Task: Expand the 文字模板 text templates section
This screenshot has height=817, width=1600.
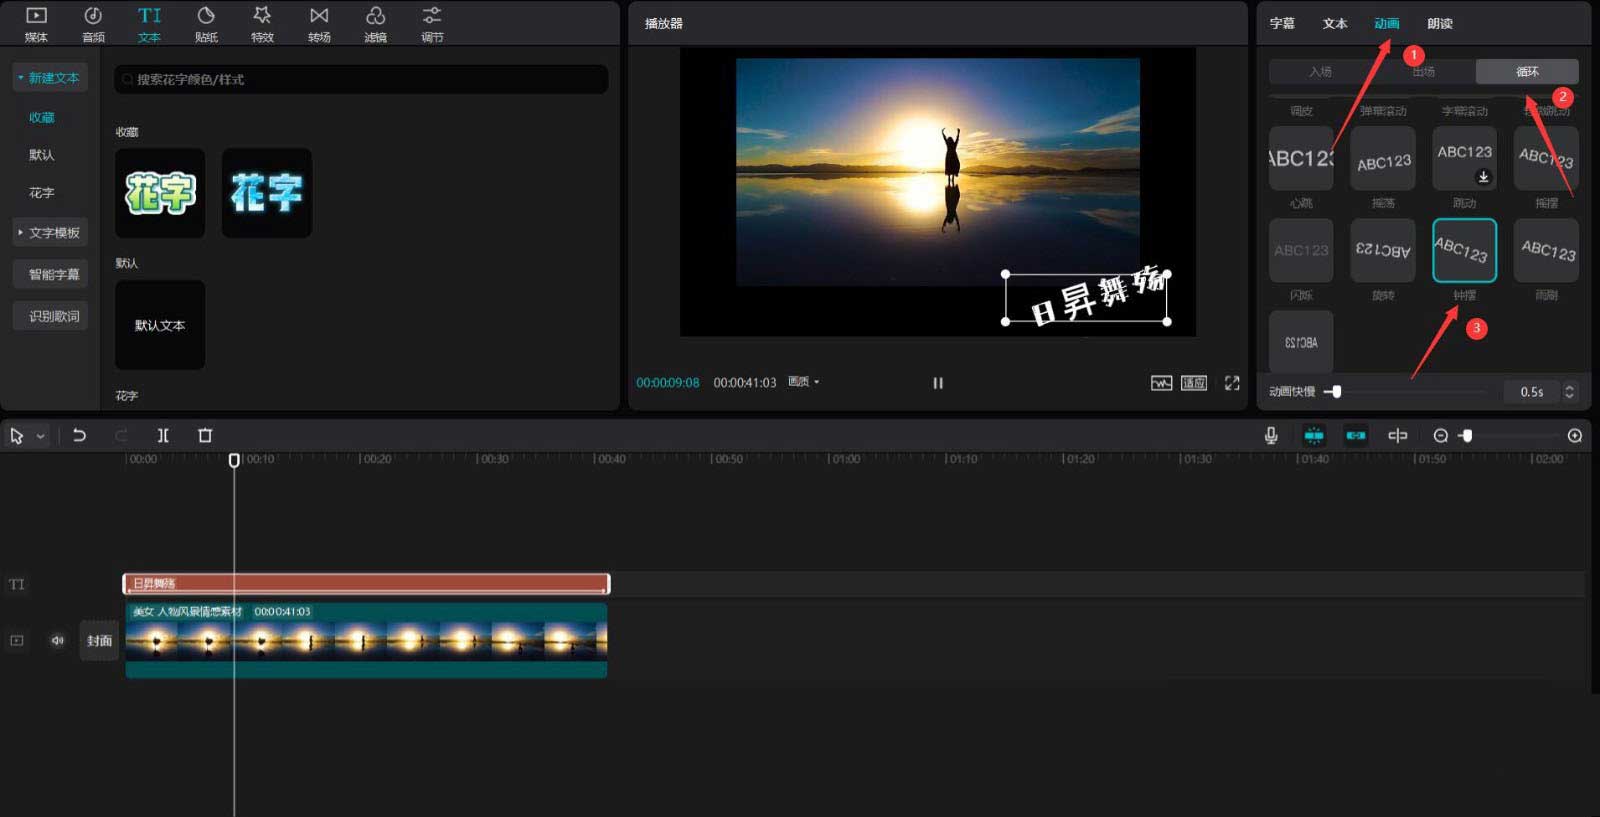Action: click(51, 233)
